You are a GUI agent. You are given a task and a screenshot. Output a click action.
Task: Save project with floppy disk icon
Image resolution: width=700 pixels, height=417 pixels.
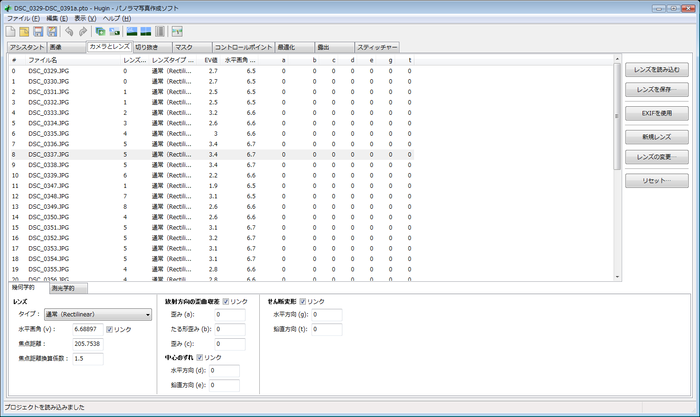pyautogui.click(x=38, y=31)
